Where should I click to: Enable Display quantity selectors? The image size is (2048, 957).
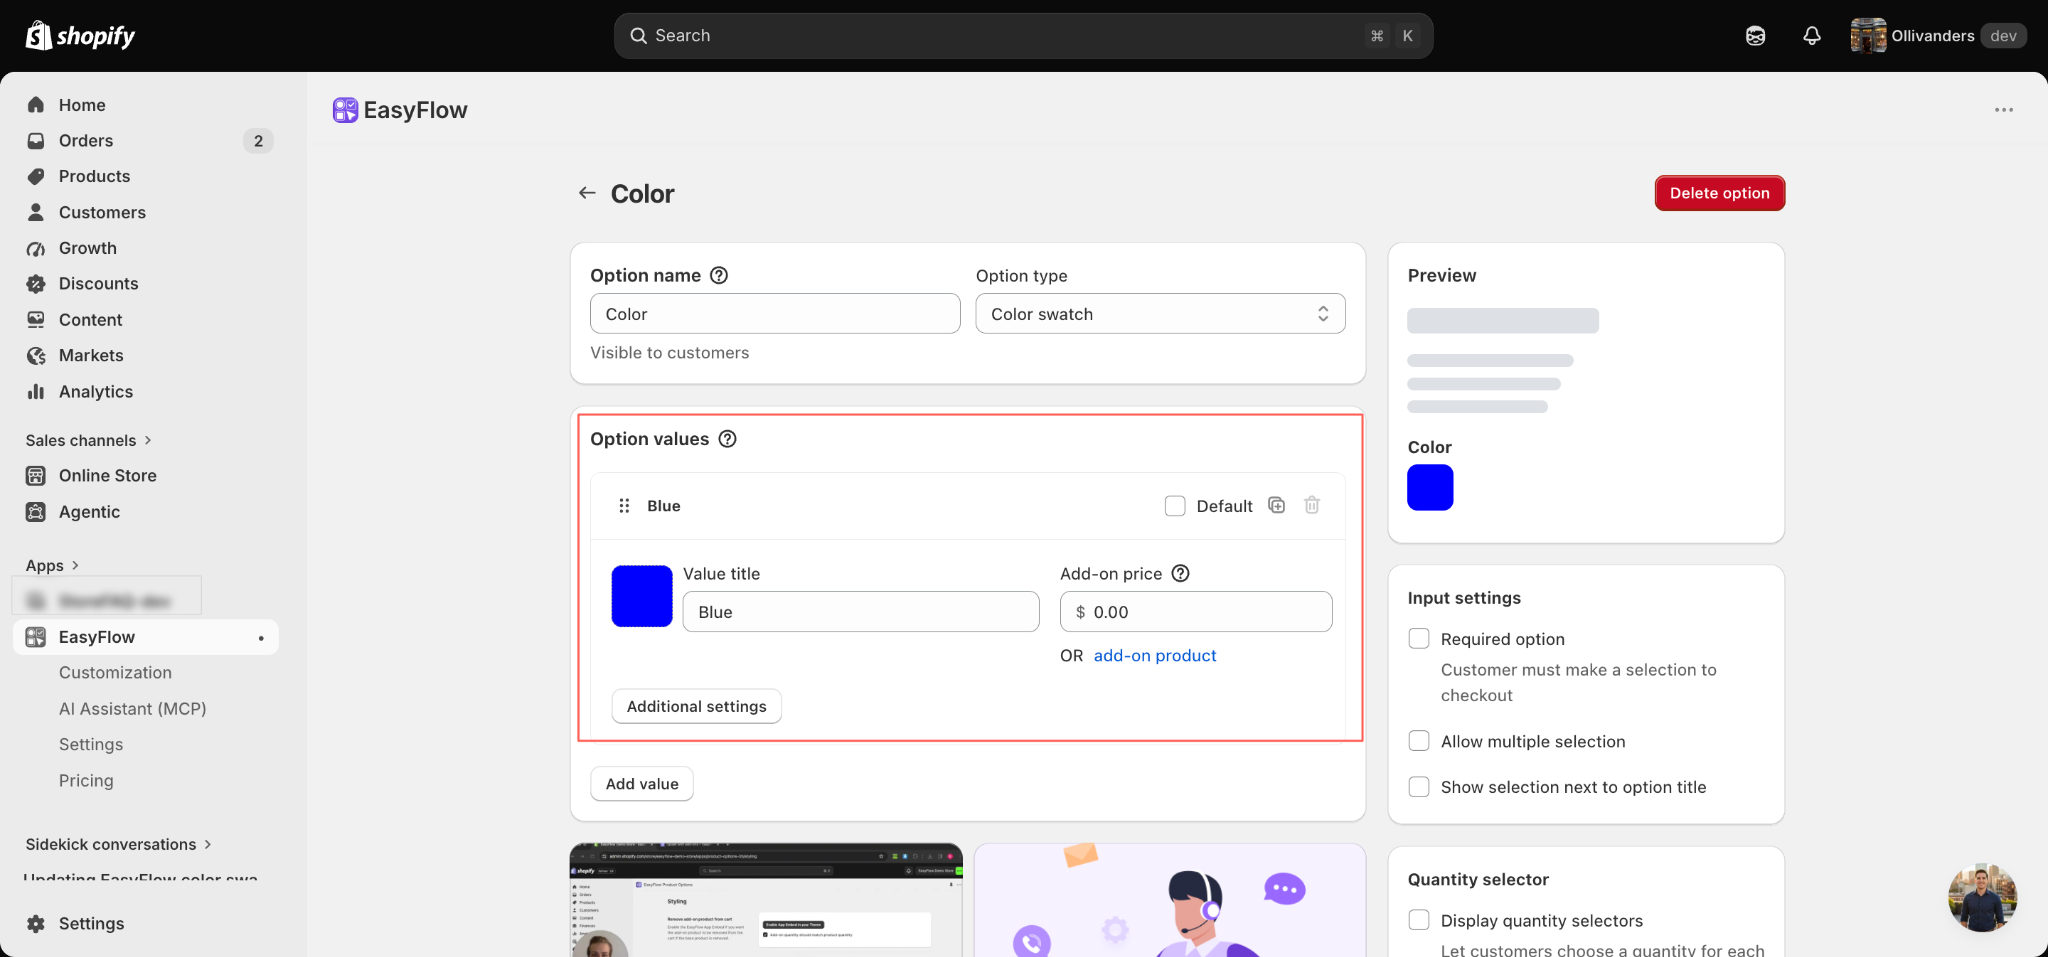(x=1419, y=920)
